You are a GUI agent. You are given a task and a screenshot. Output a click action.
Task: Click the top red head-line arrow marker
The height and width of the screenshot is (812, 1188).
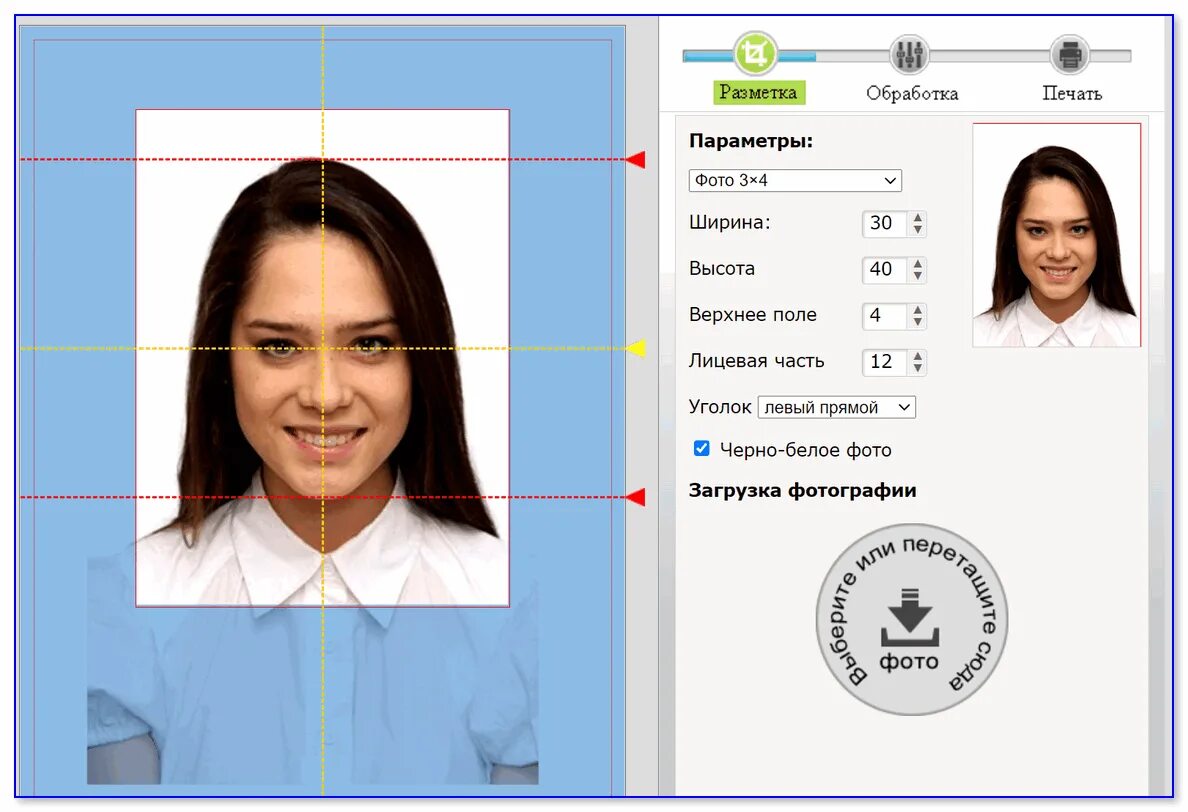pyautogui.click(x=636, y=159)
